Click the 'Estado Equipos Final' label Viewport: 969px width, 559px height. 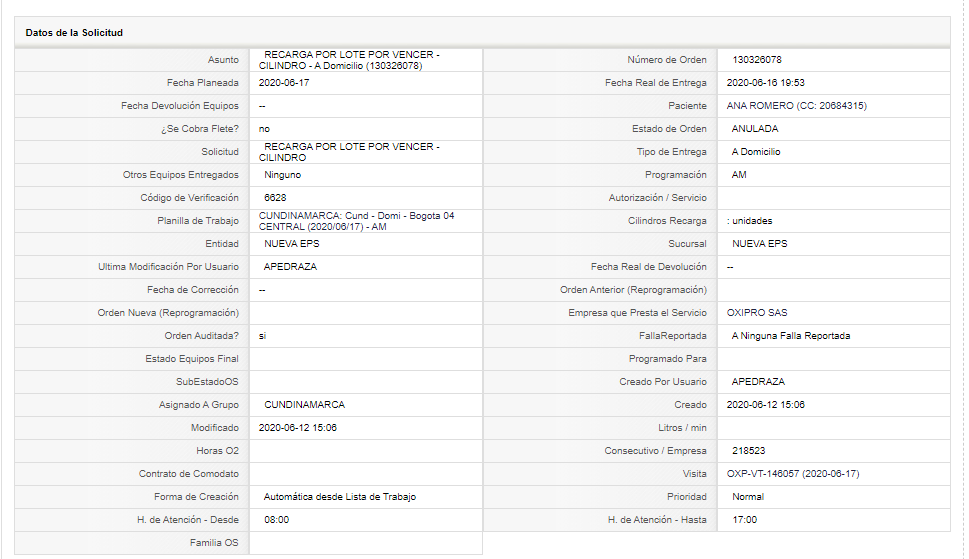pos(192,359)
